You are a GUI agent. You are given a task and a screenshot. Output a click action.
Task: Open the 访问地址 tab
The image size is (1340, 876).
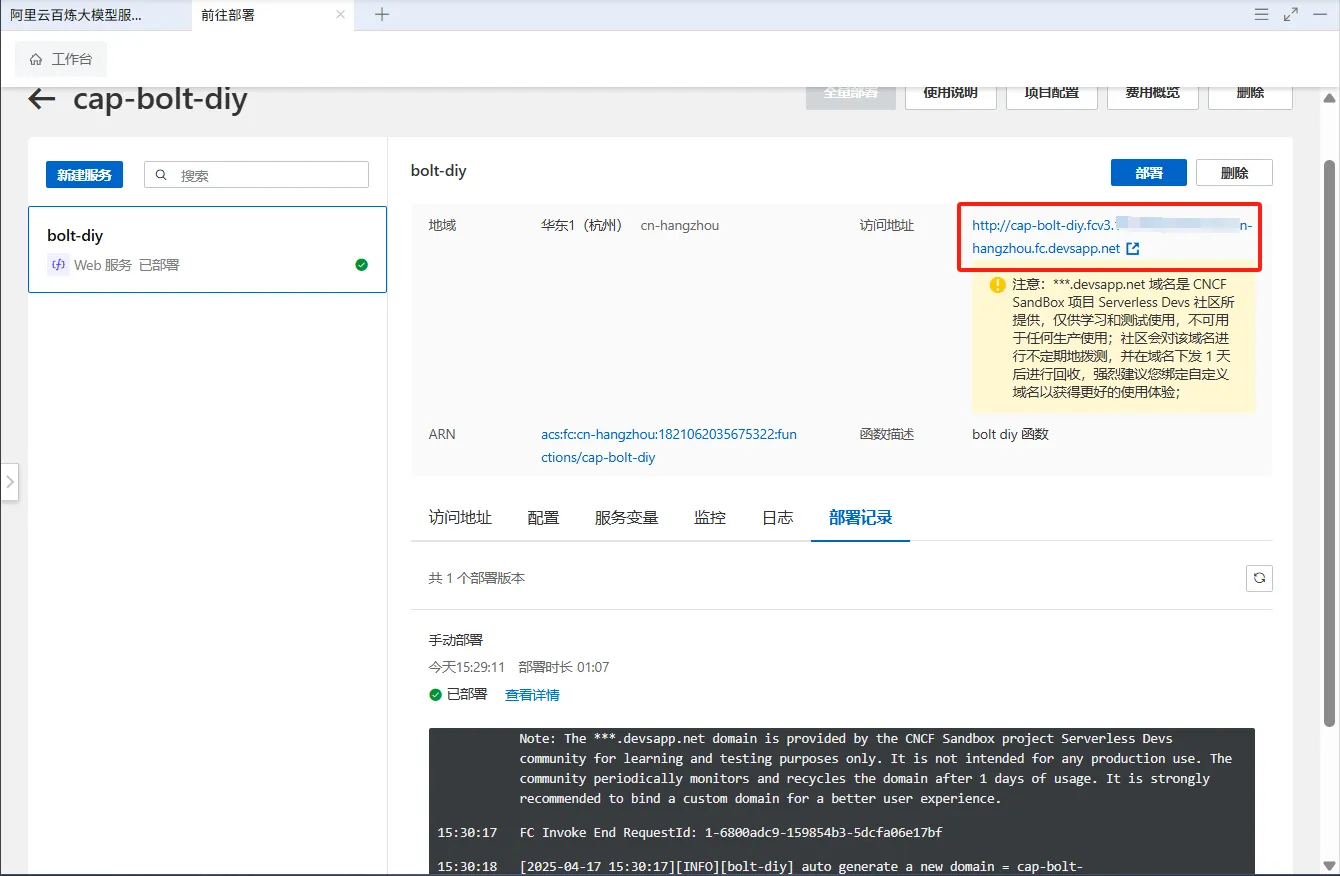click(460, 517)
